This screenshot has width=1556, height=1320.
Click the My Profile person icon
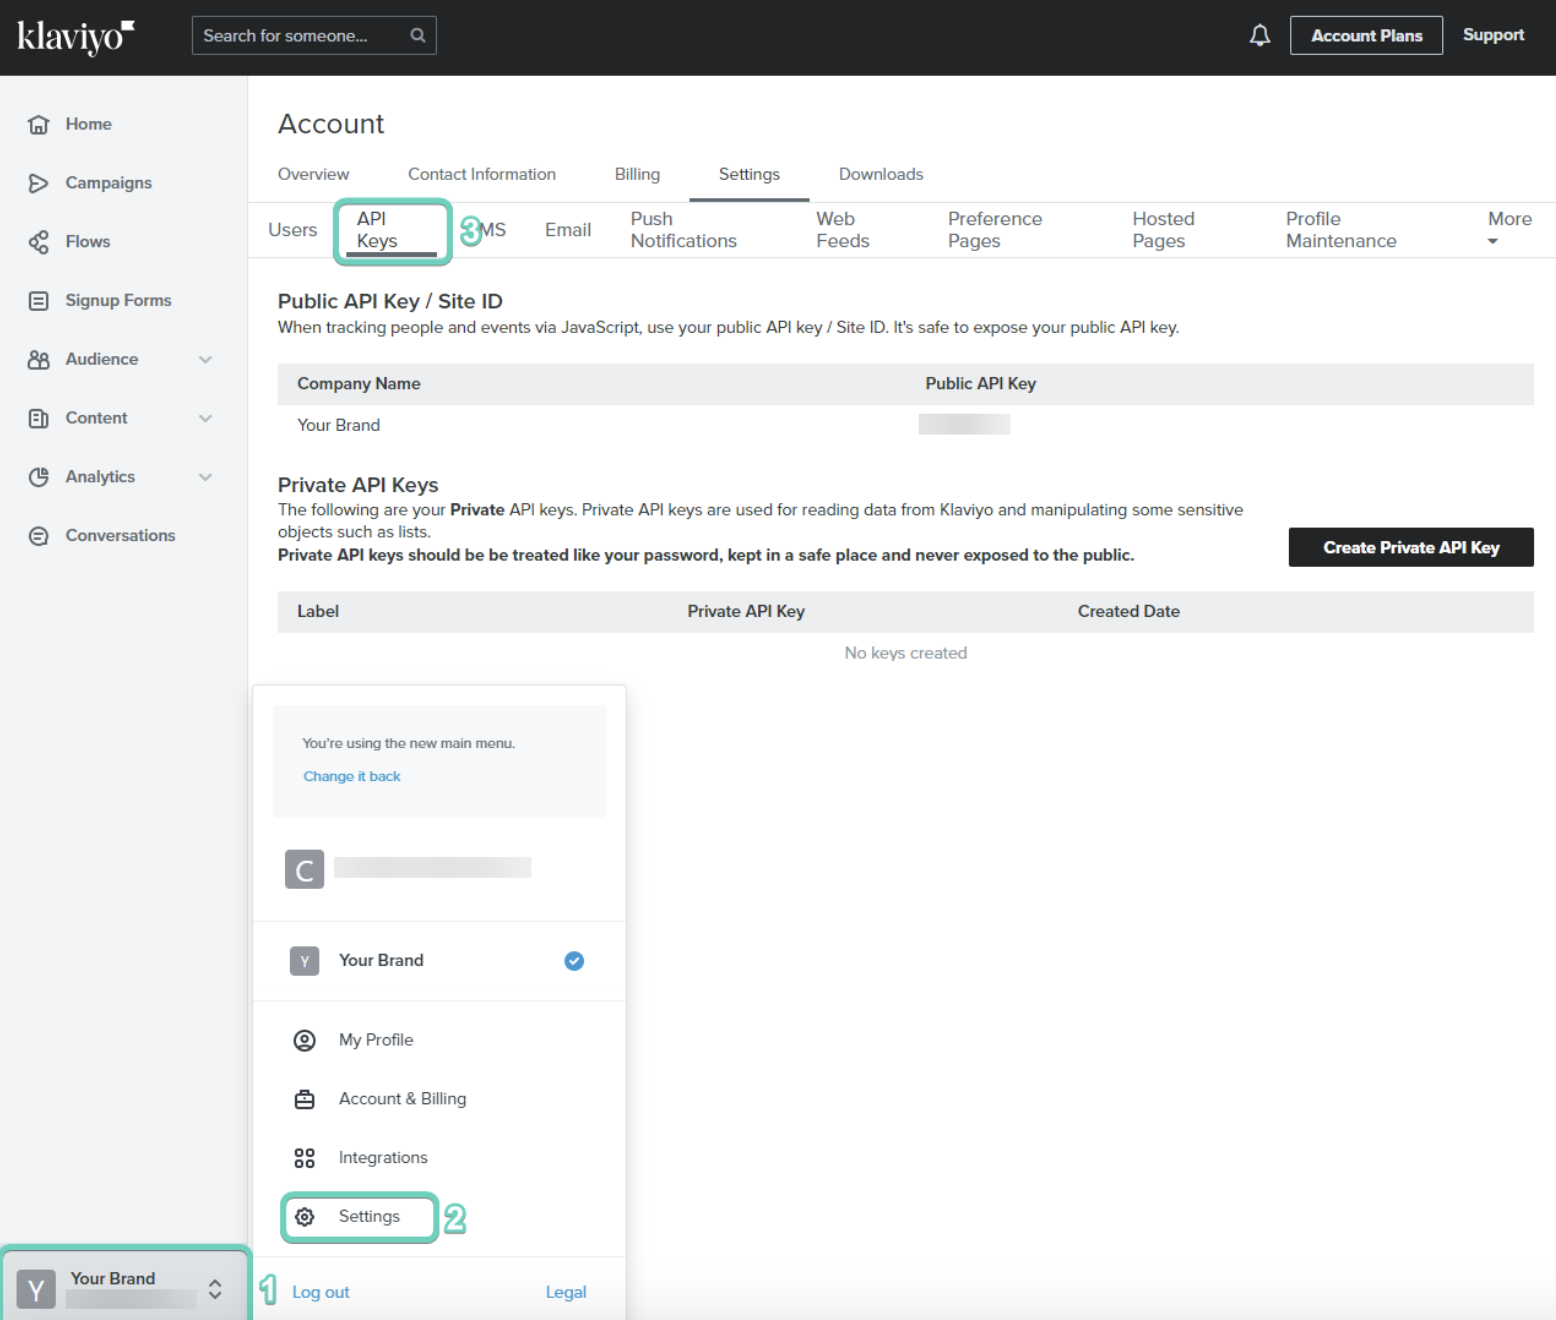(x=305, y=1040)
